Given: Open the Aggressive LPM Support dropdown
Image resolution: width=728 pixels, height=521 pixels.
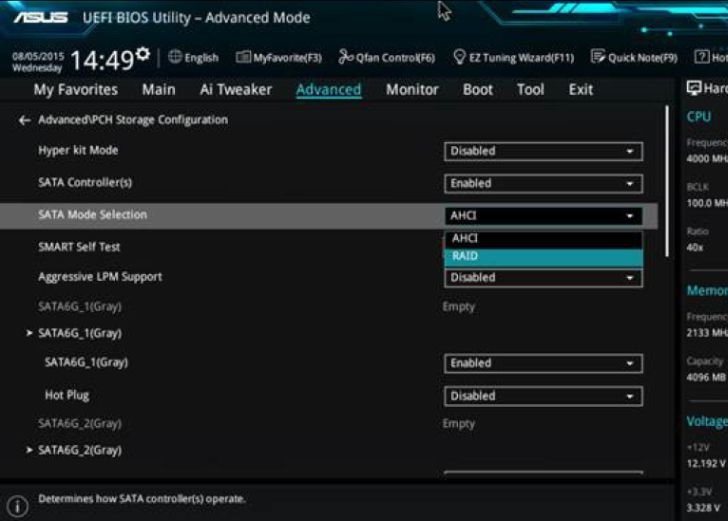Looking at the screenshot, I should pyautogui.click(x=543, y=278).
